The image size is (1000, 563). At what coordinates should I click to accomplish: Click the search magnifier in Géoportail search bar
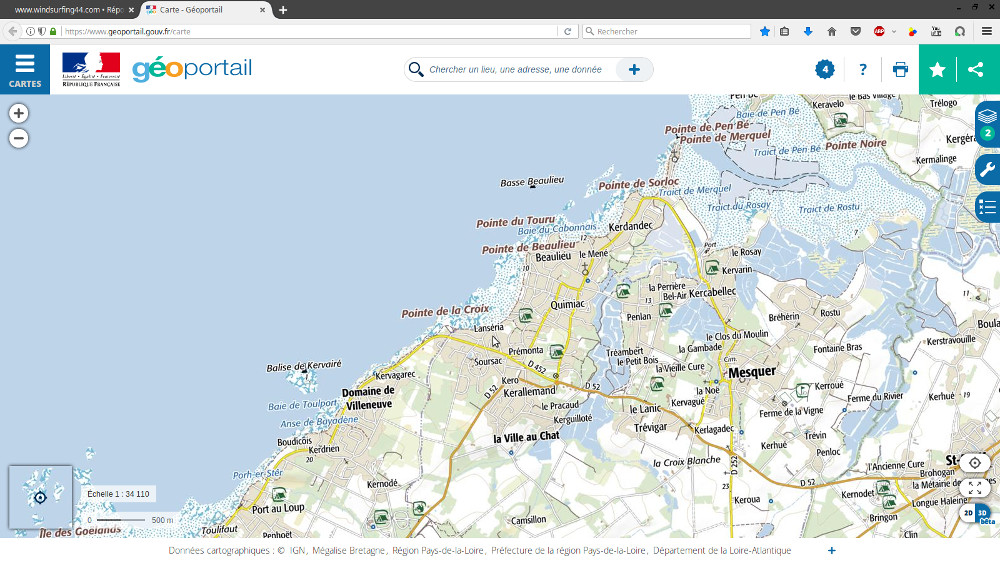(x=416, y=69)
